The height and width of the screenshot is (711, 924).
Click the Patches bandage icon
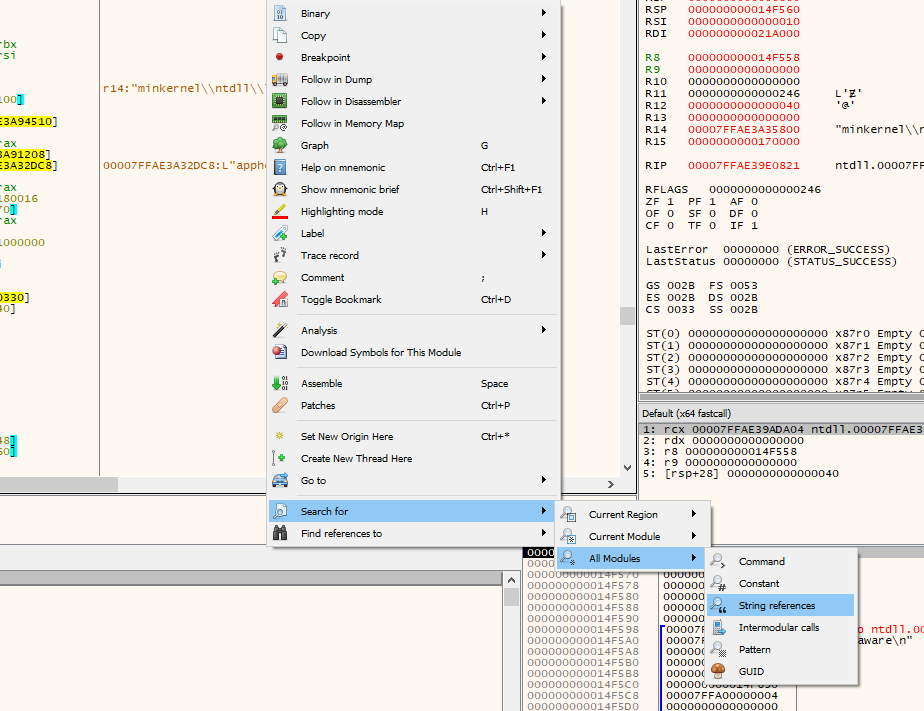click(x=280, y=405)
